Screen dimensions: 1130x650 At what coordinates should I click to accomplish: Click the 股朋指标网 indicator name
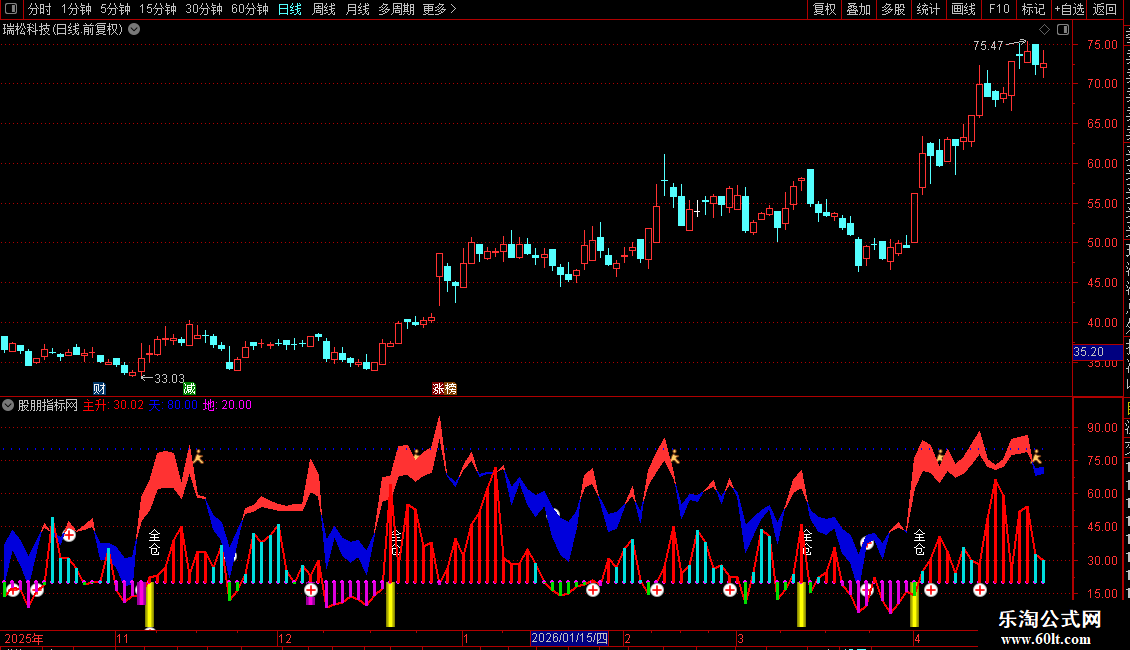(x=48, y=405)
